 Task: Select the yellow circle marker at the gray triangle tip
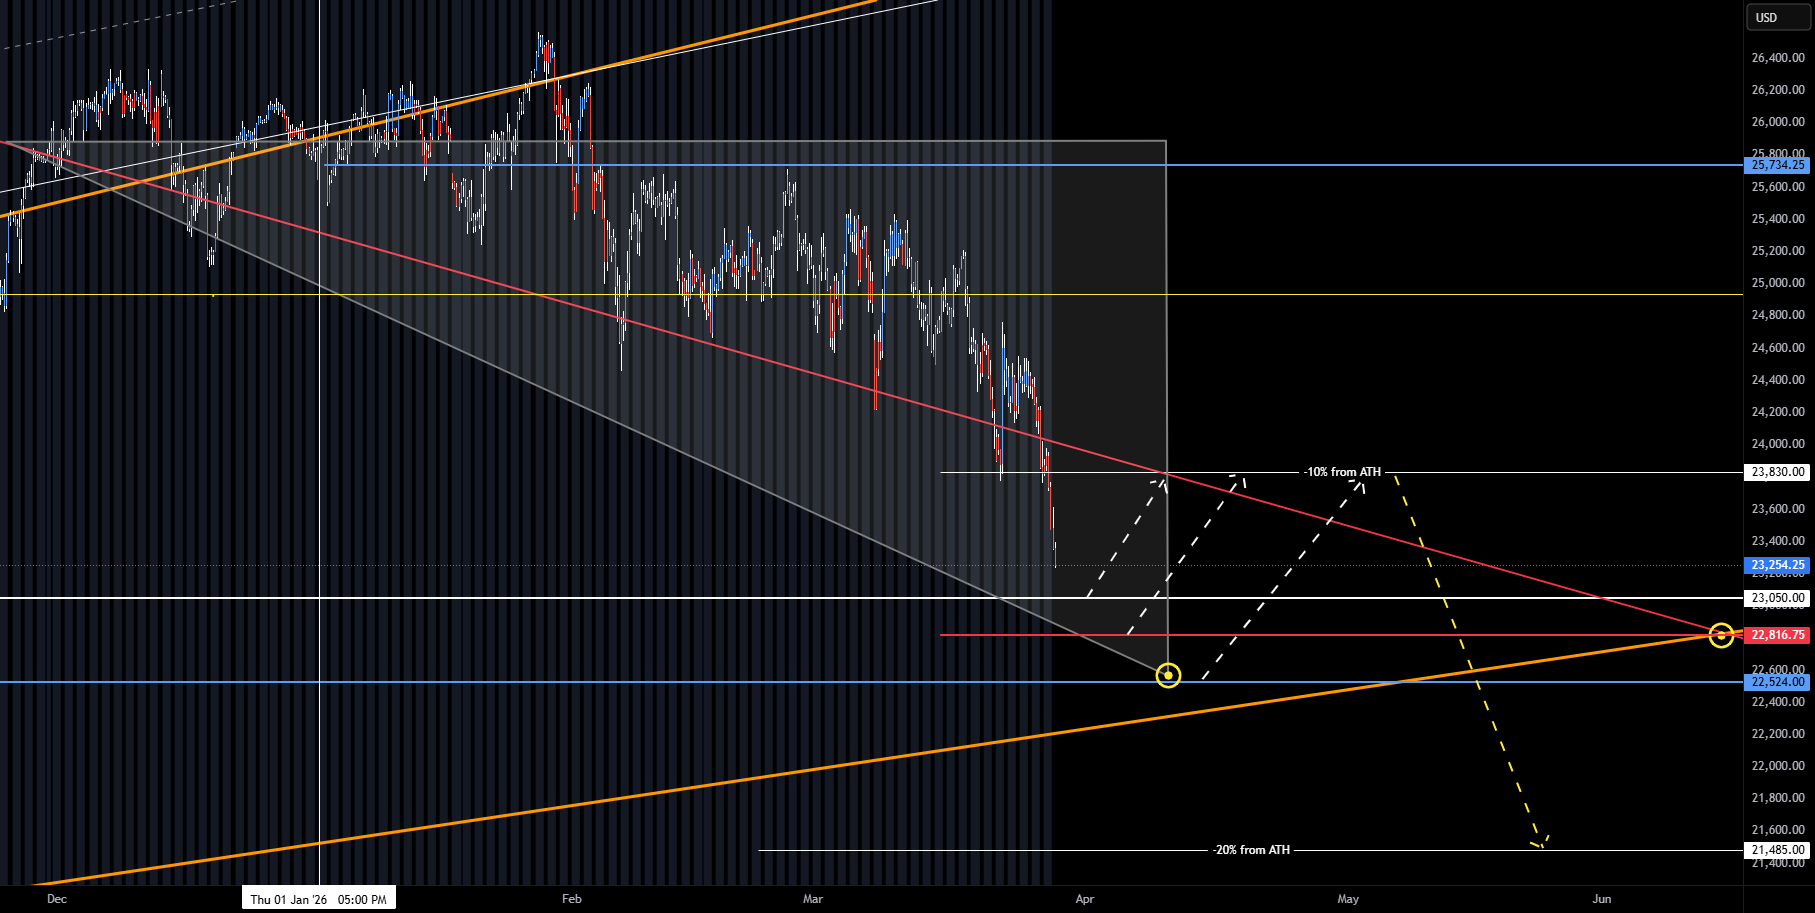tap(1168, 676)
